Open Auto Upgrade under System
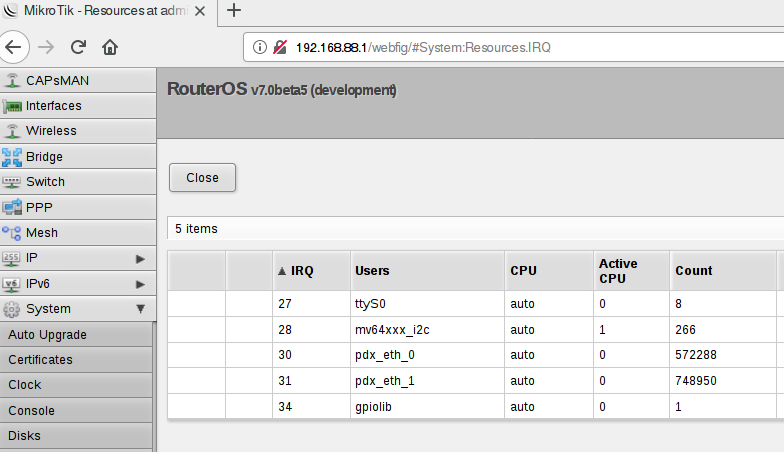The width and height of the screenshot is (784, 452). (x=76, y=334)
